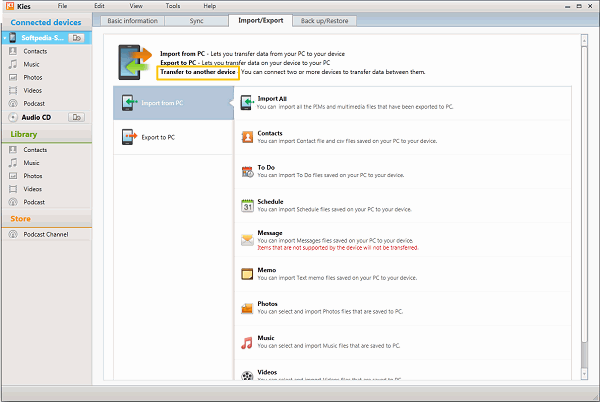600x402 pixels.
Task: Click the Photos import icon
Action: 246,308
